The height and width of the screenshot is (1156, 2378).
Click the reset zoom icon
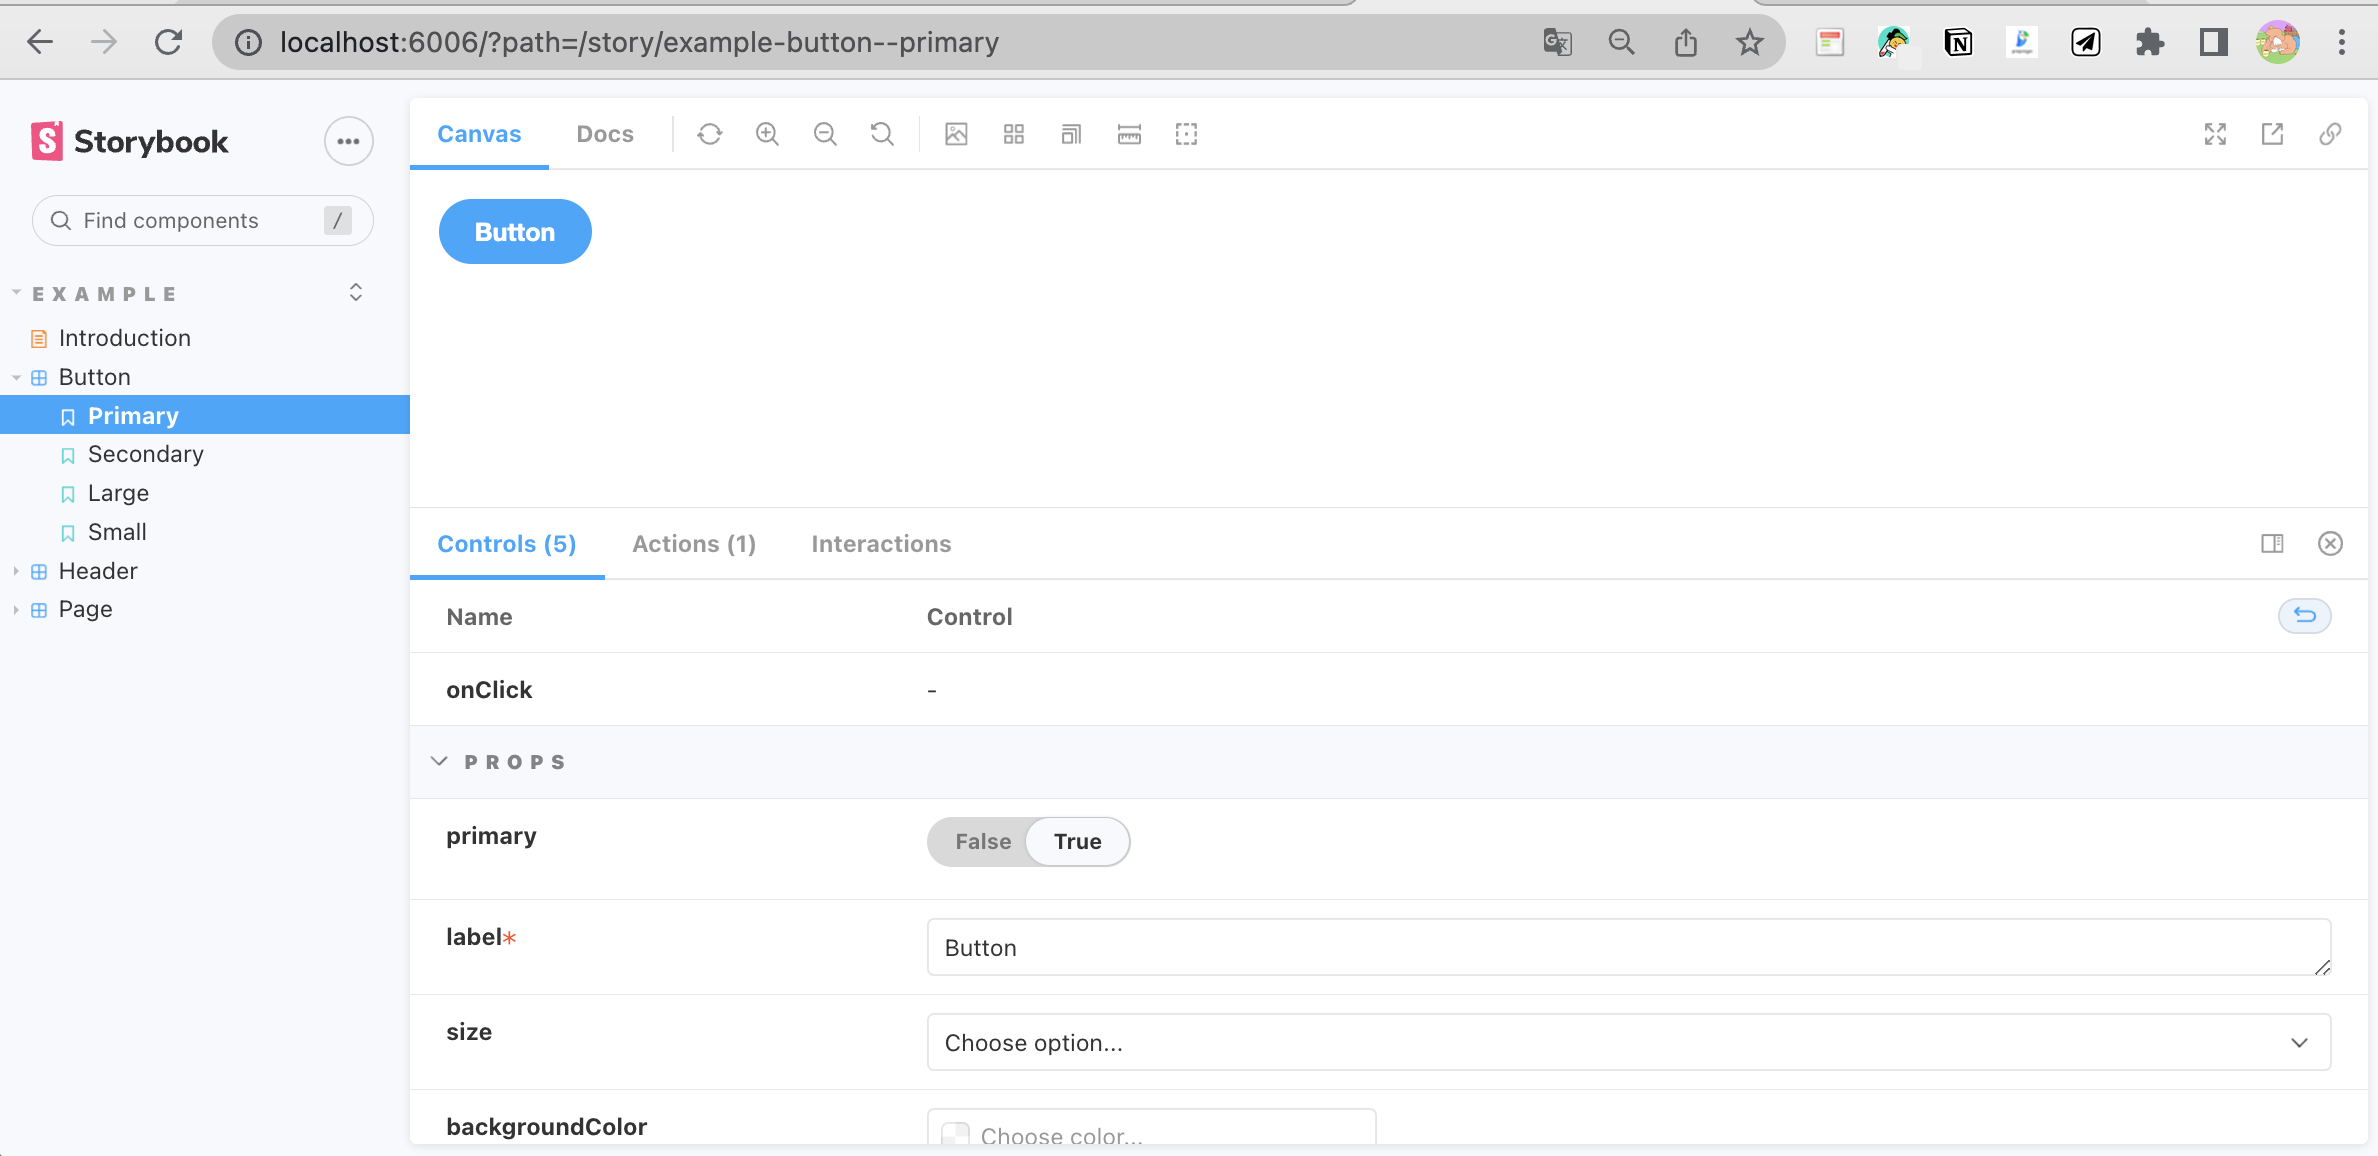[x=882, y=134]
